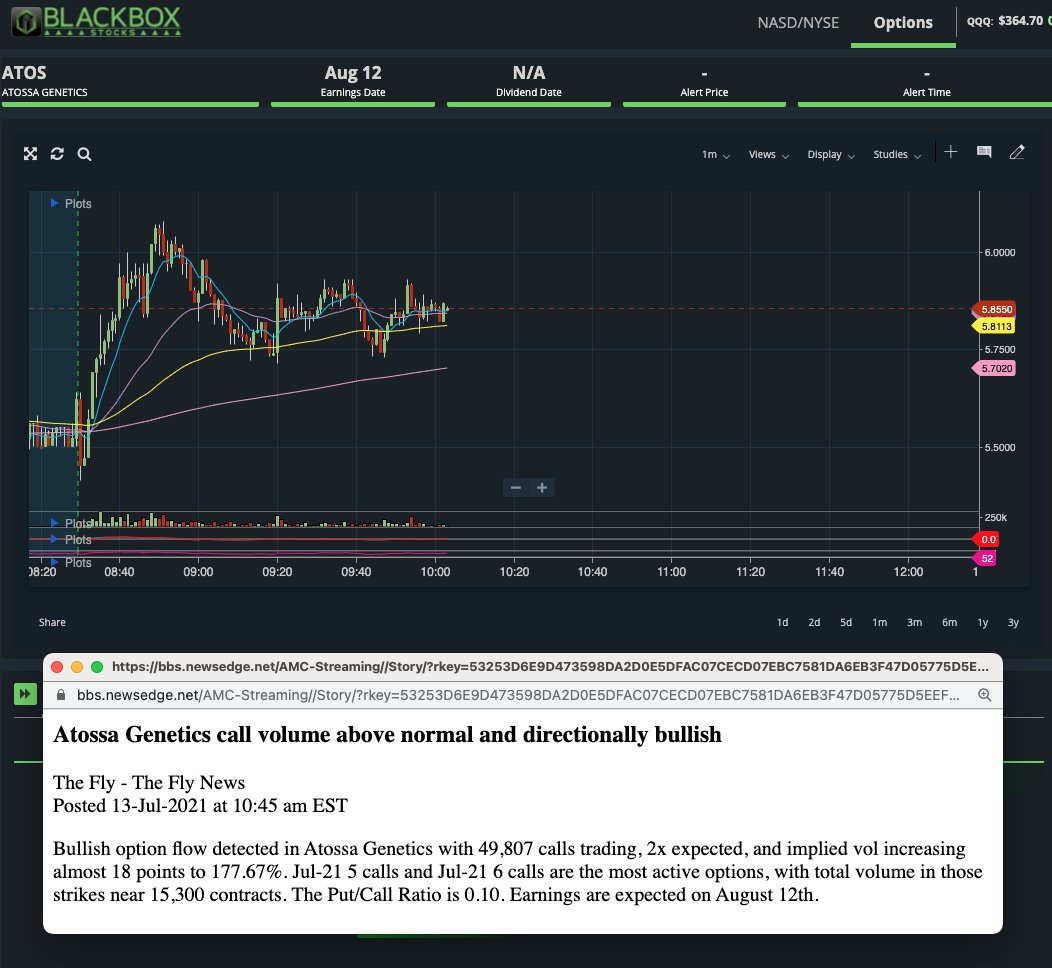Expand the volume panel Plots legend

[71, 523]
